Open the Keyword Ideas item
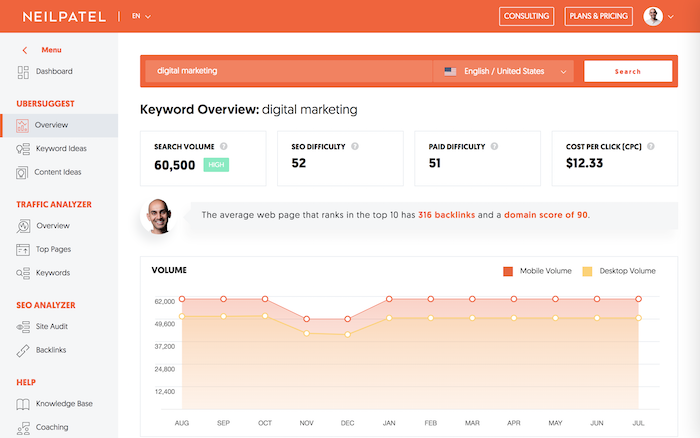The image size is (700, 438). (59, 149)
